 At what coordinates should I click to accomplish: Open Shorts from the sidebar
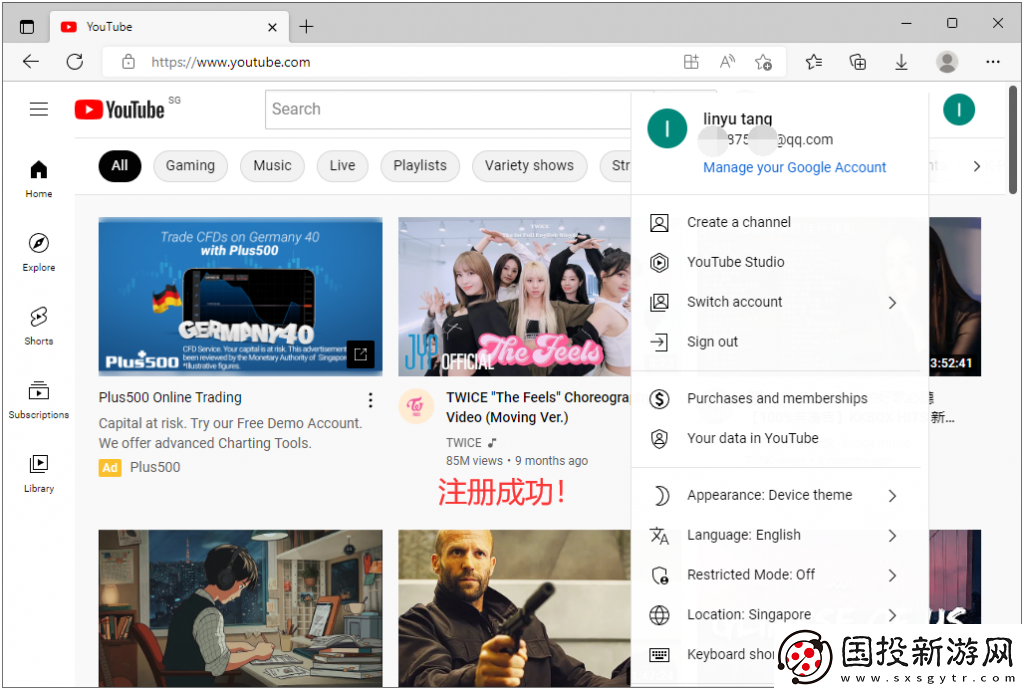click(38, 325)
